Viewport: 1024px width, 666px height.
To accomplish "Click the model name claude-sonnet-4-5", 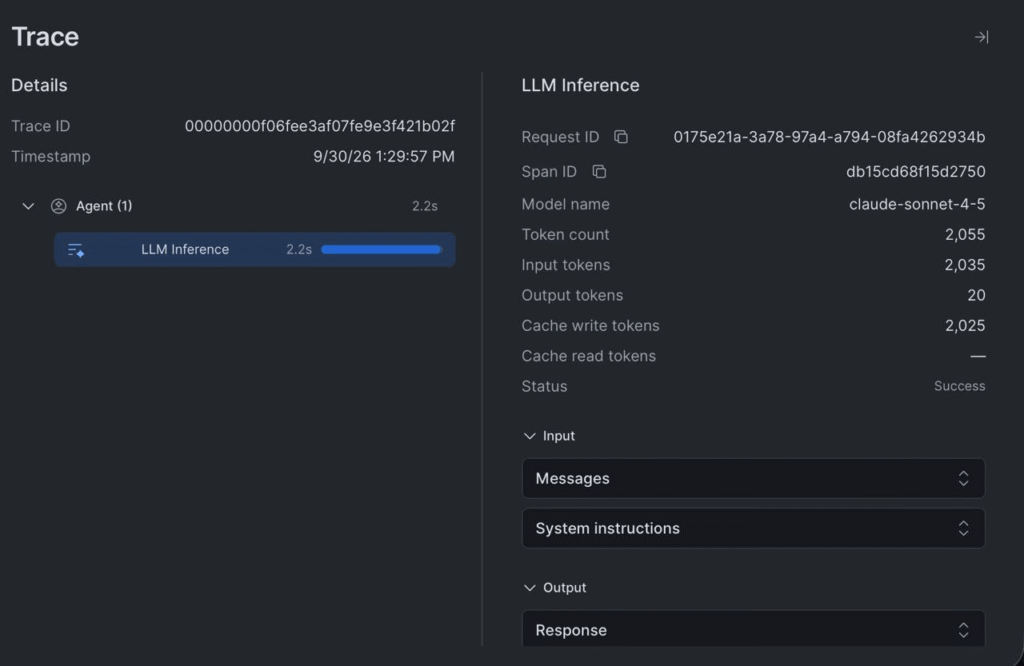I will pos(917,204).
